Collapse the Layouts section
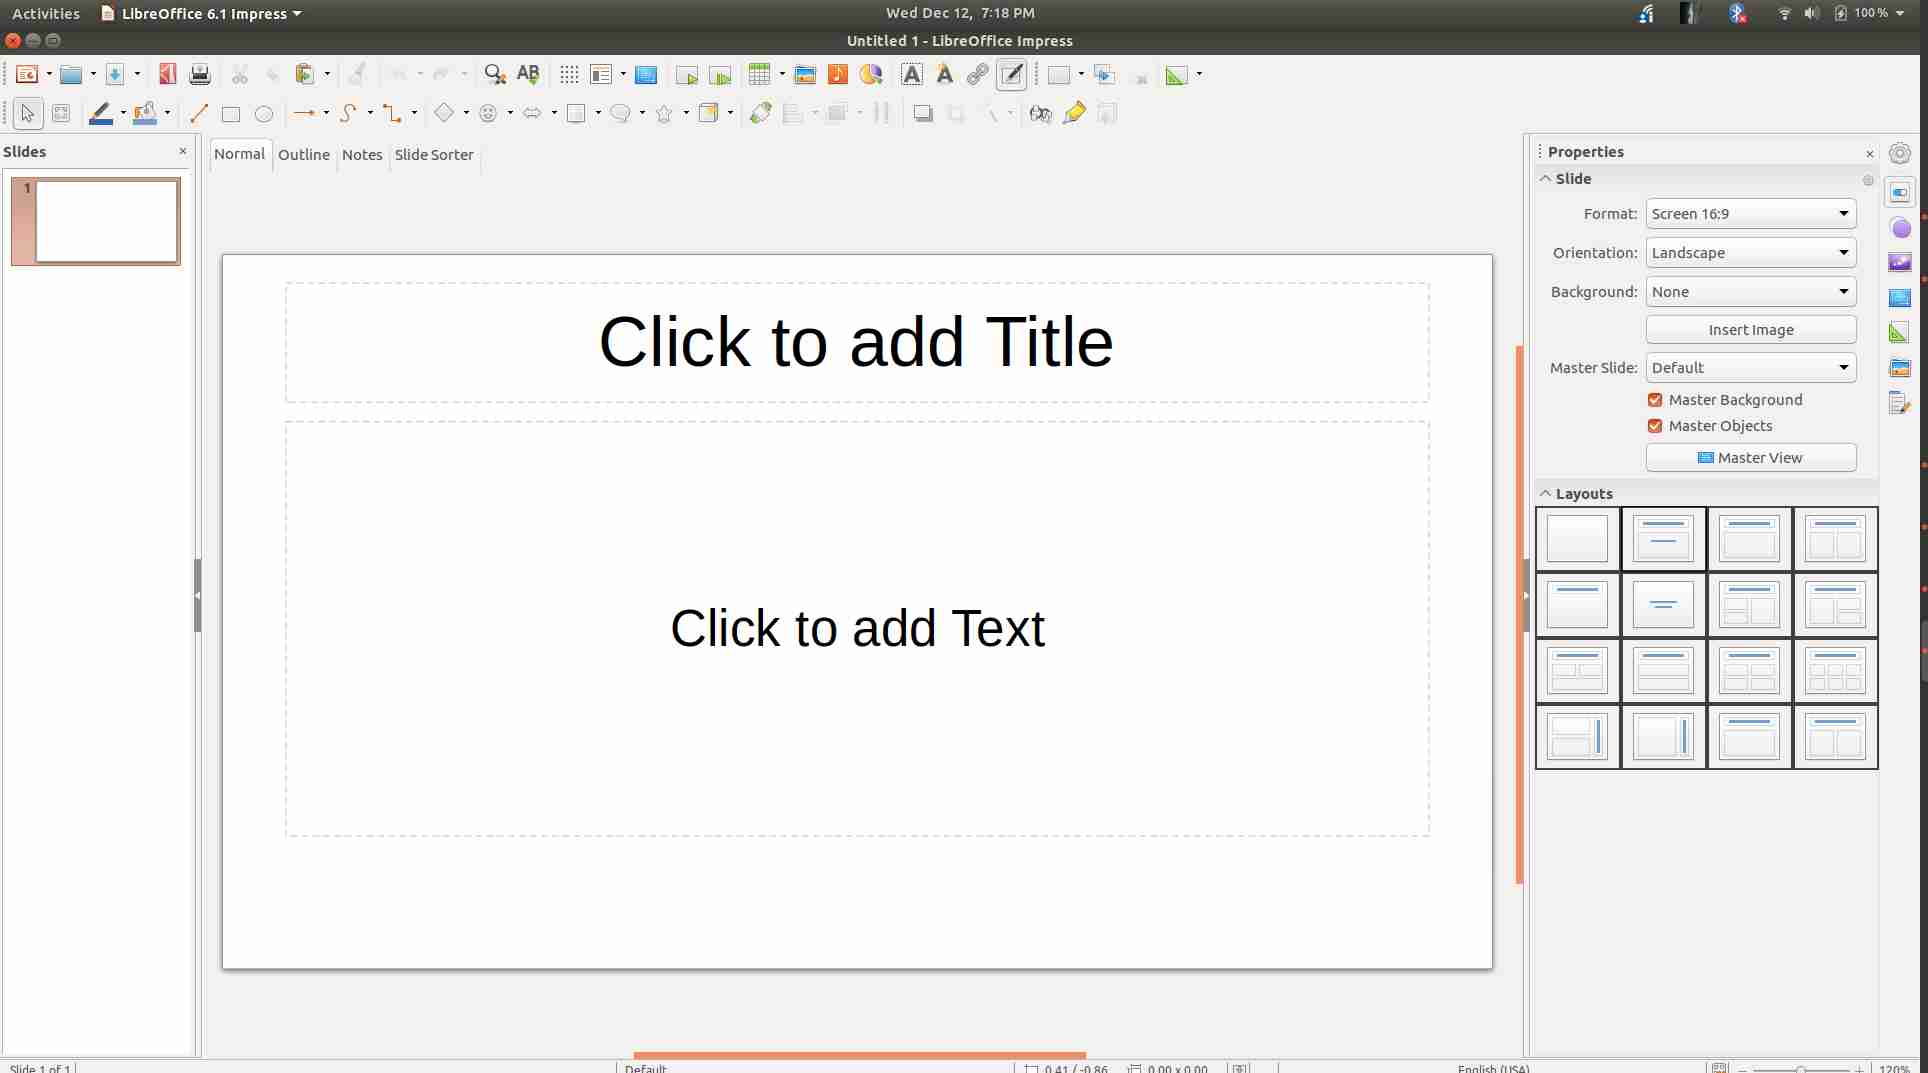Viewport: 1928px width, 1073px height. [x=1545, y=493]
